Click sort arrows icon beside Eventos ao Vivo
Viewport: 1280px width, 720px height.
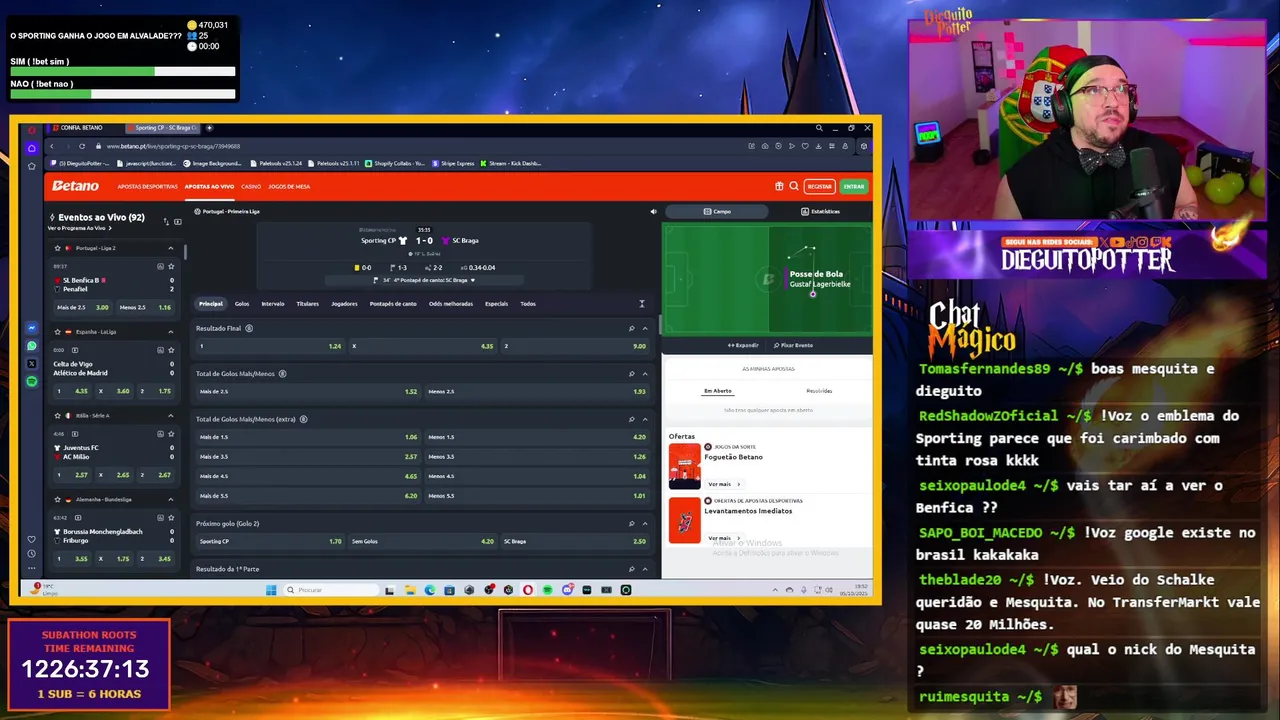point(166,221)
